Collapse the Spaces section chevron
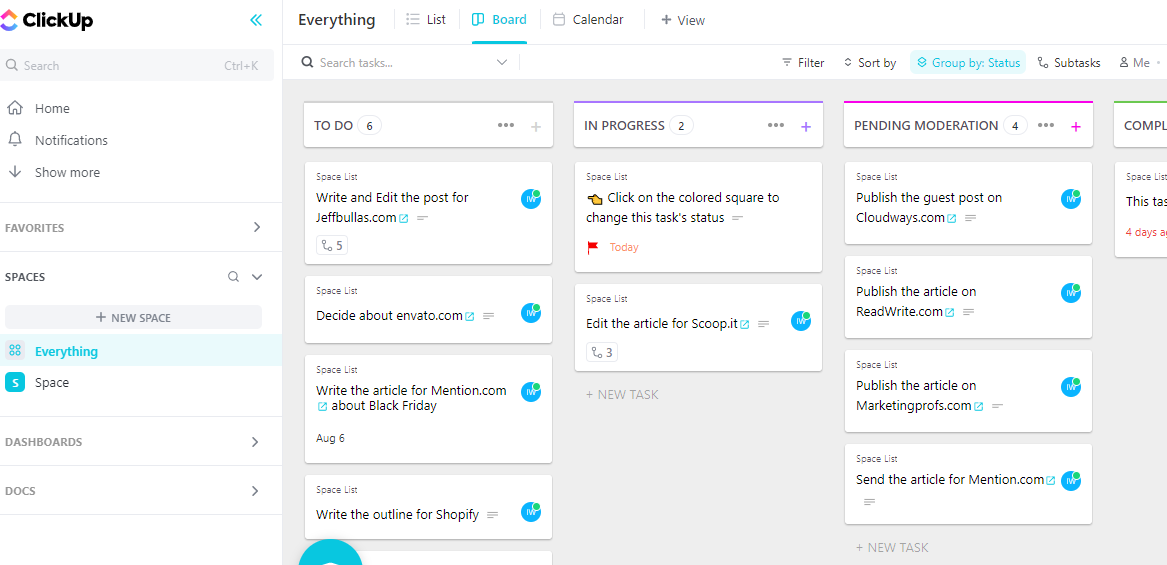 [258, 277]
